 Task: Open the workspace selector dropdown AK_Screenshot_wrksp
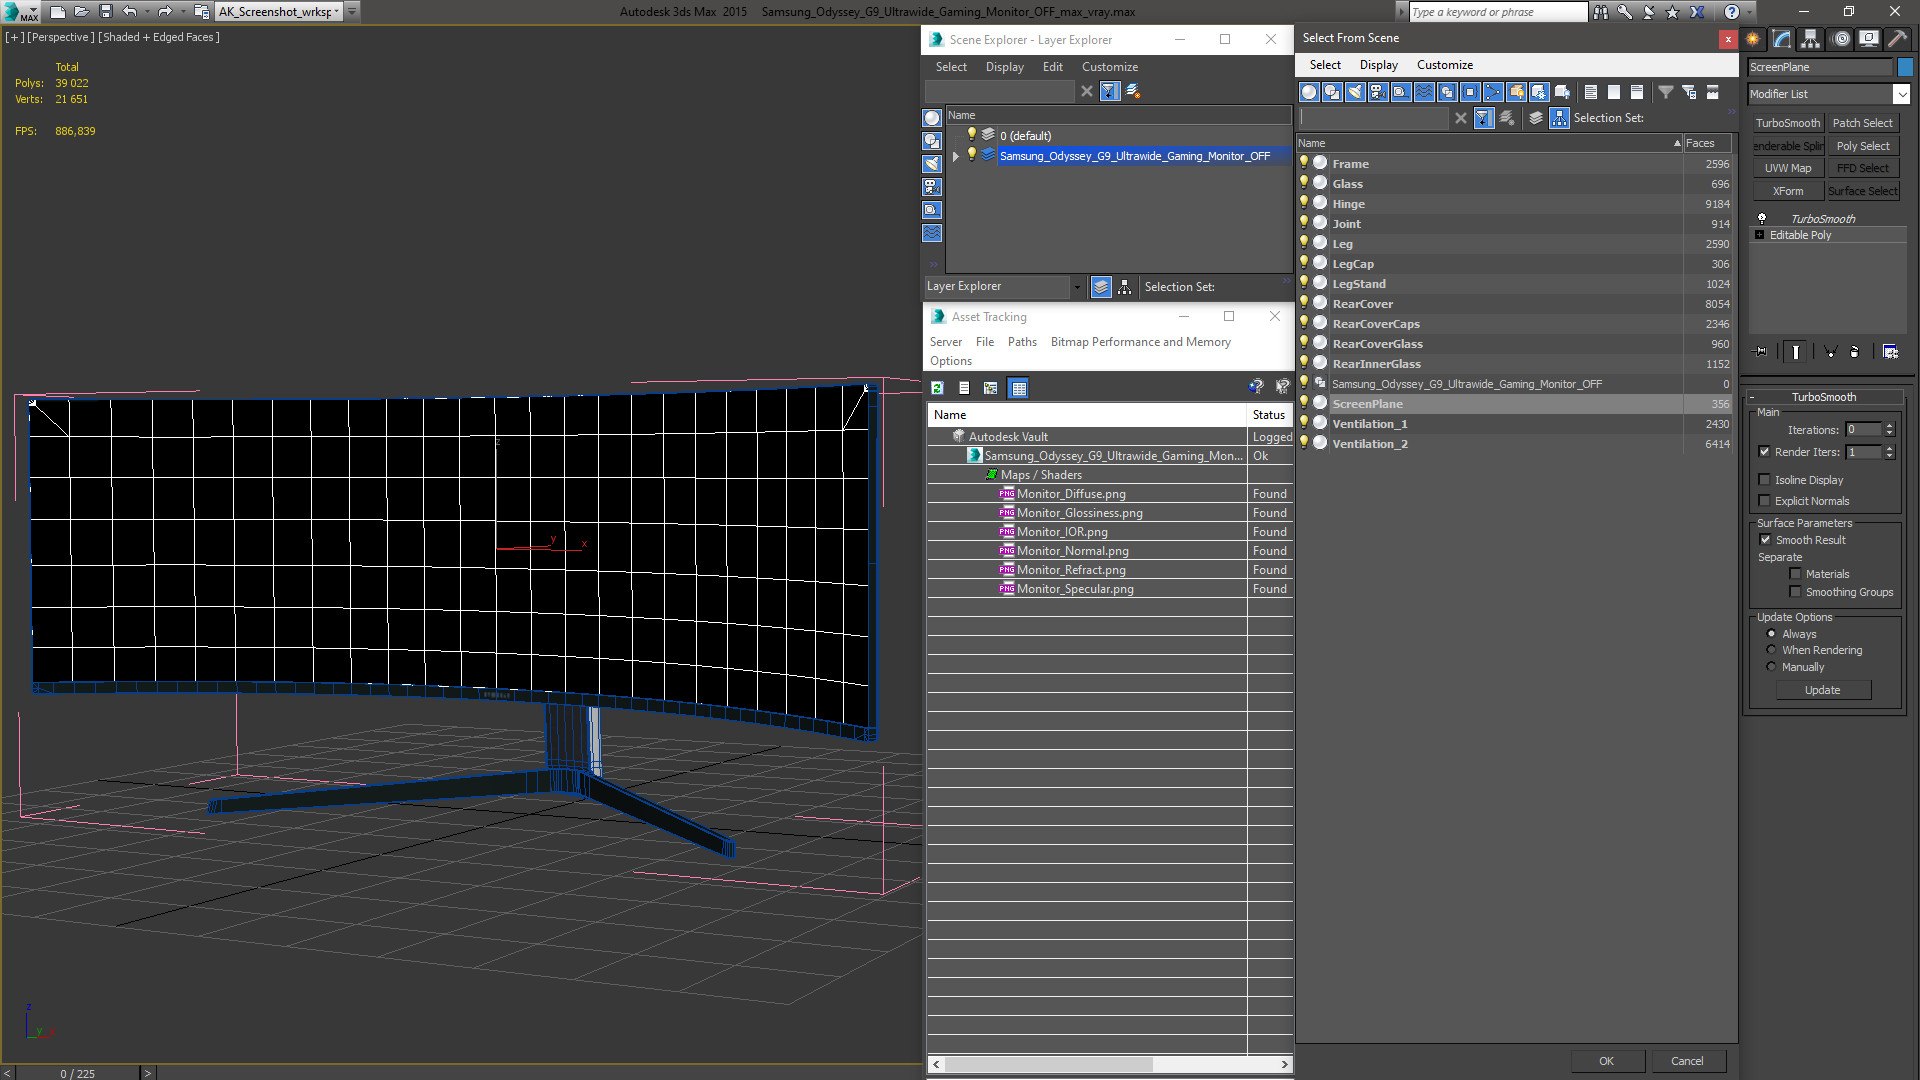click(336, 12)
